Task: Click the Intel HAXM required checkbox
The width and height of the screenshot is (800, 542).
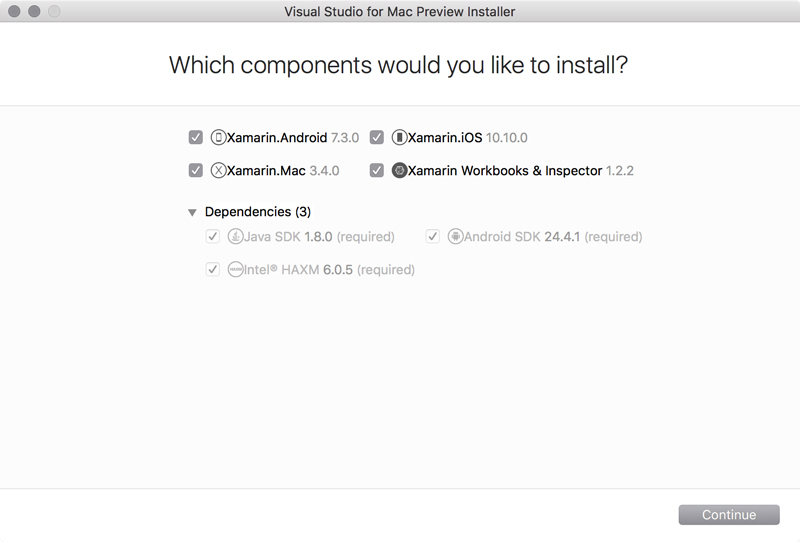Action: pyautogui.click(x=213, y=269)
